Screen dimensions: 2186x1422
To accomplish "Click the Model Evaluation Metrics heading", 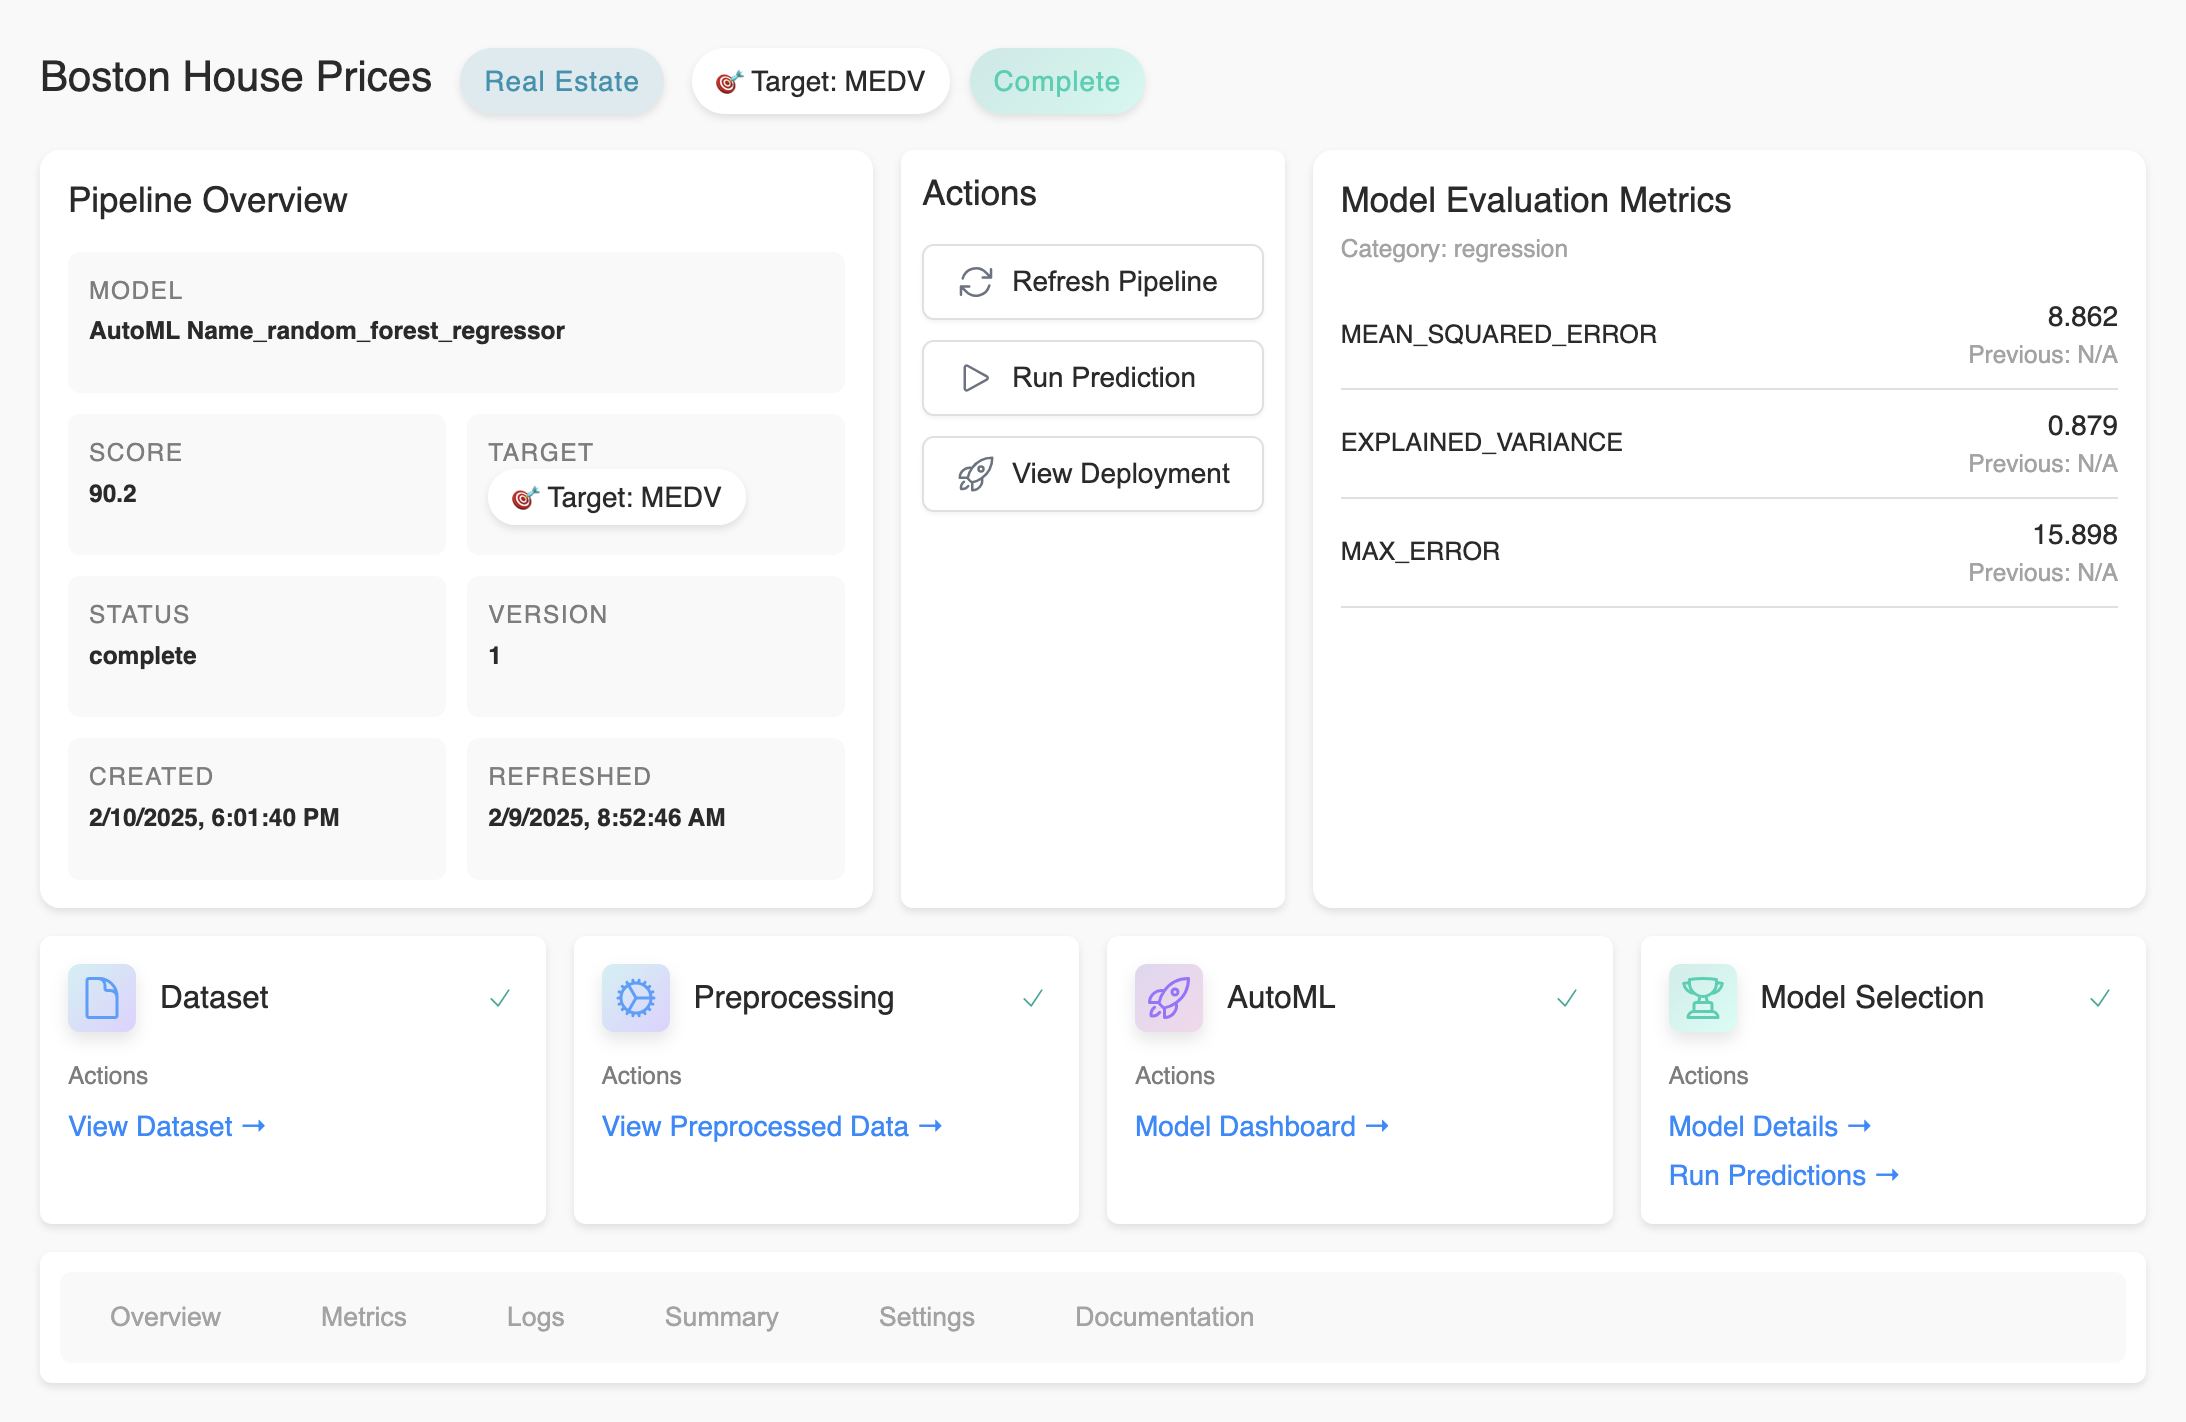I will coord(1536,201).
